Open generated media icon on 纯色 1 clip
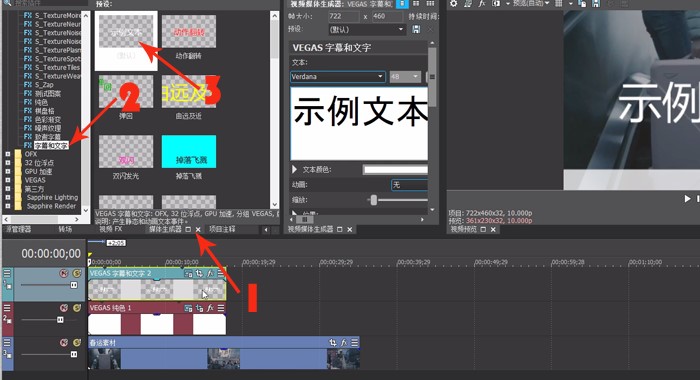This screenshot has width=700, height=380. click(188, 308)
